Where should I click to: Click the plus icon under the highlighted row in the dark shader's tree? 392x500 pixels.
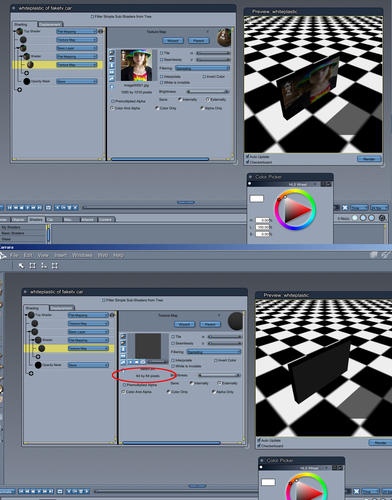[38, 357]
